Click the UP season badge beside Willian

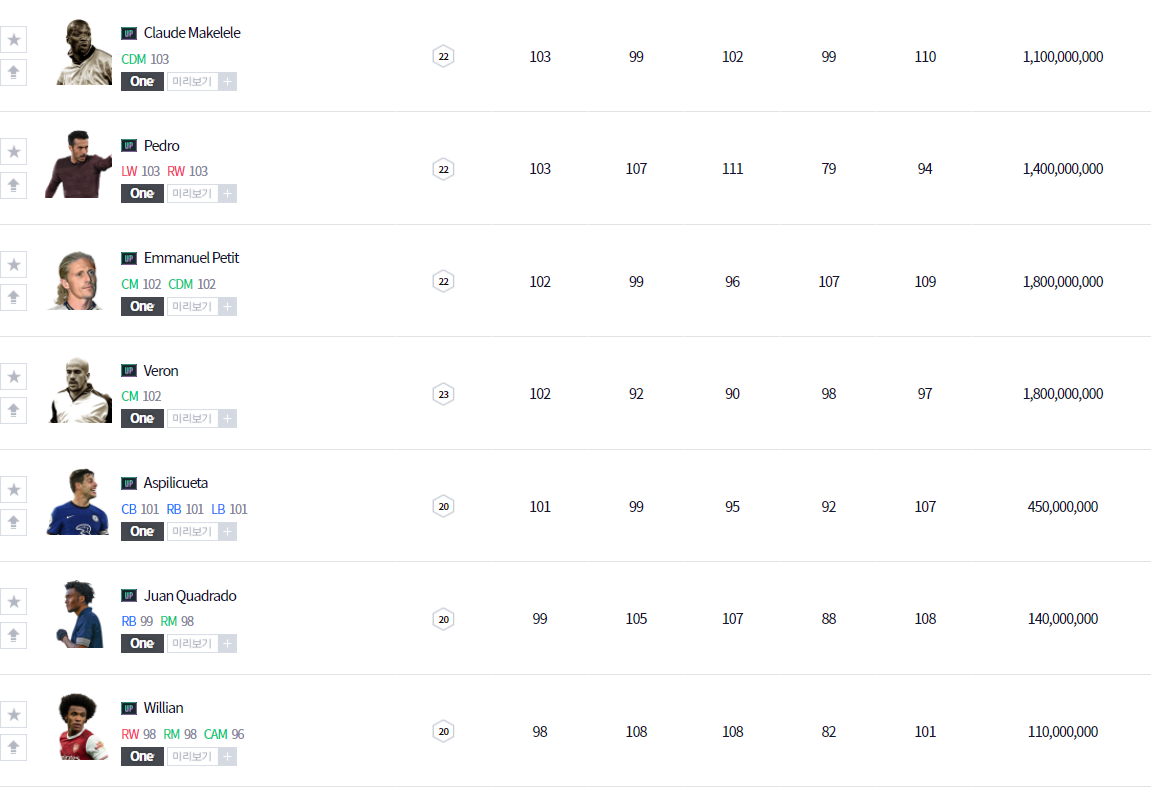point(128,708)
